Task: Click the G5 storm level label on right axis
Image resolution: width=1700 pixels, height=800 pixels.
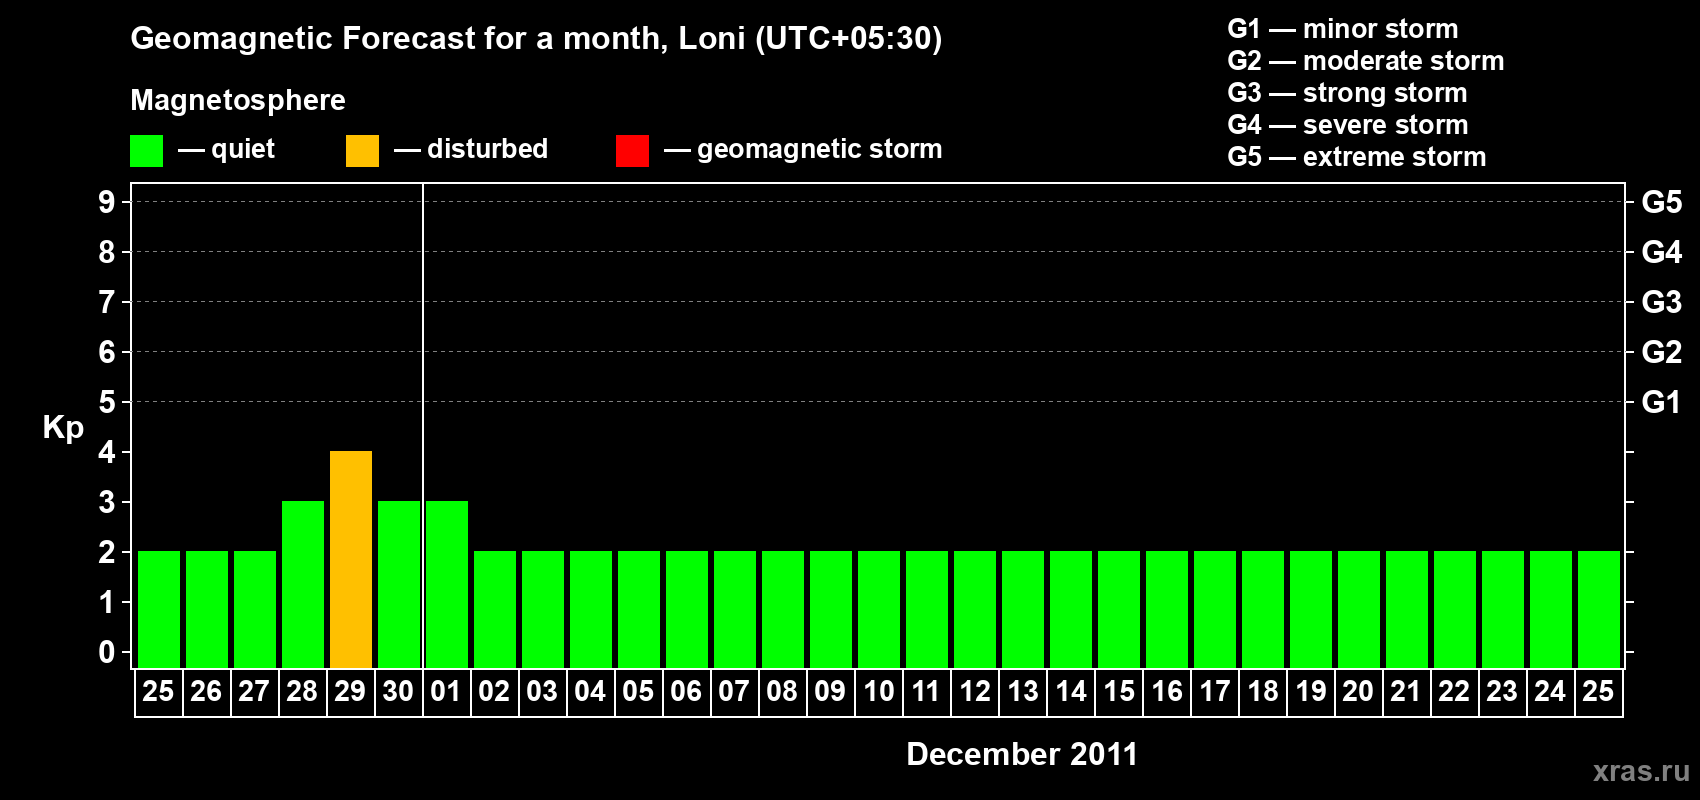Action: [x=1662, y=202]
